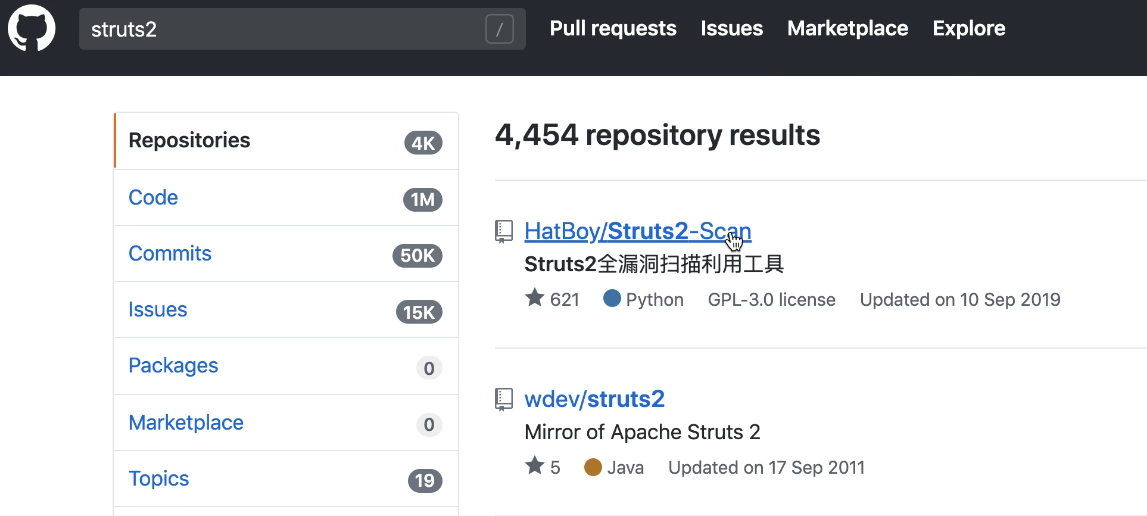Show Commits search results
This screenshot has width=1147, height=516.
(x=170, y=254)
